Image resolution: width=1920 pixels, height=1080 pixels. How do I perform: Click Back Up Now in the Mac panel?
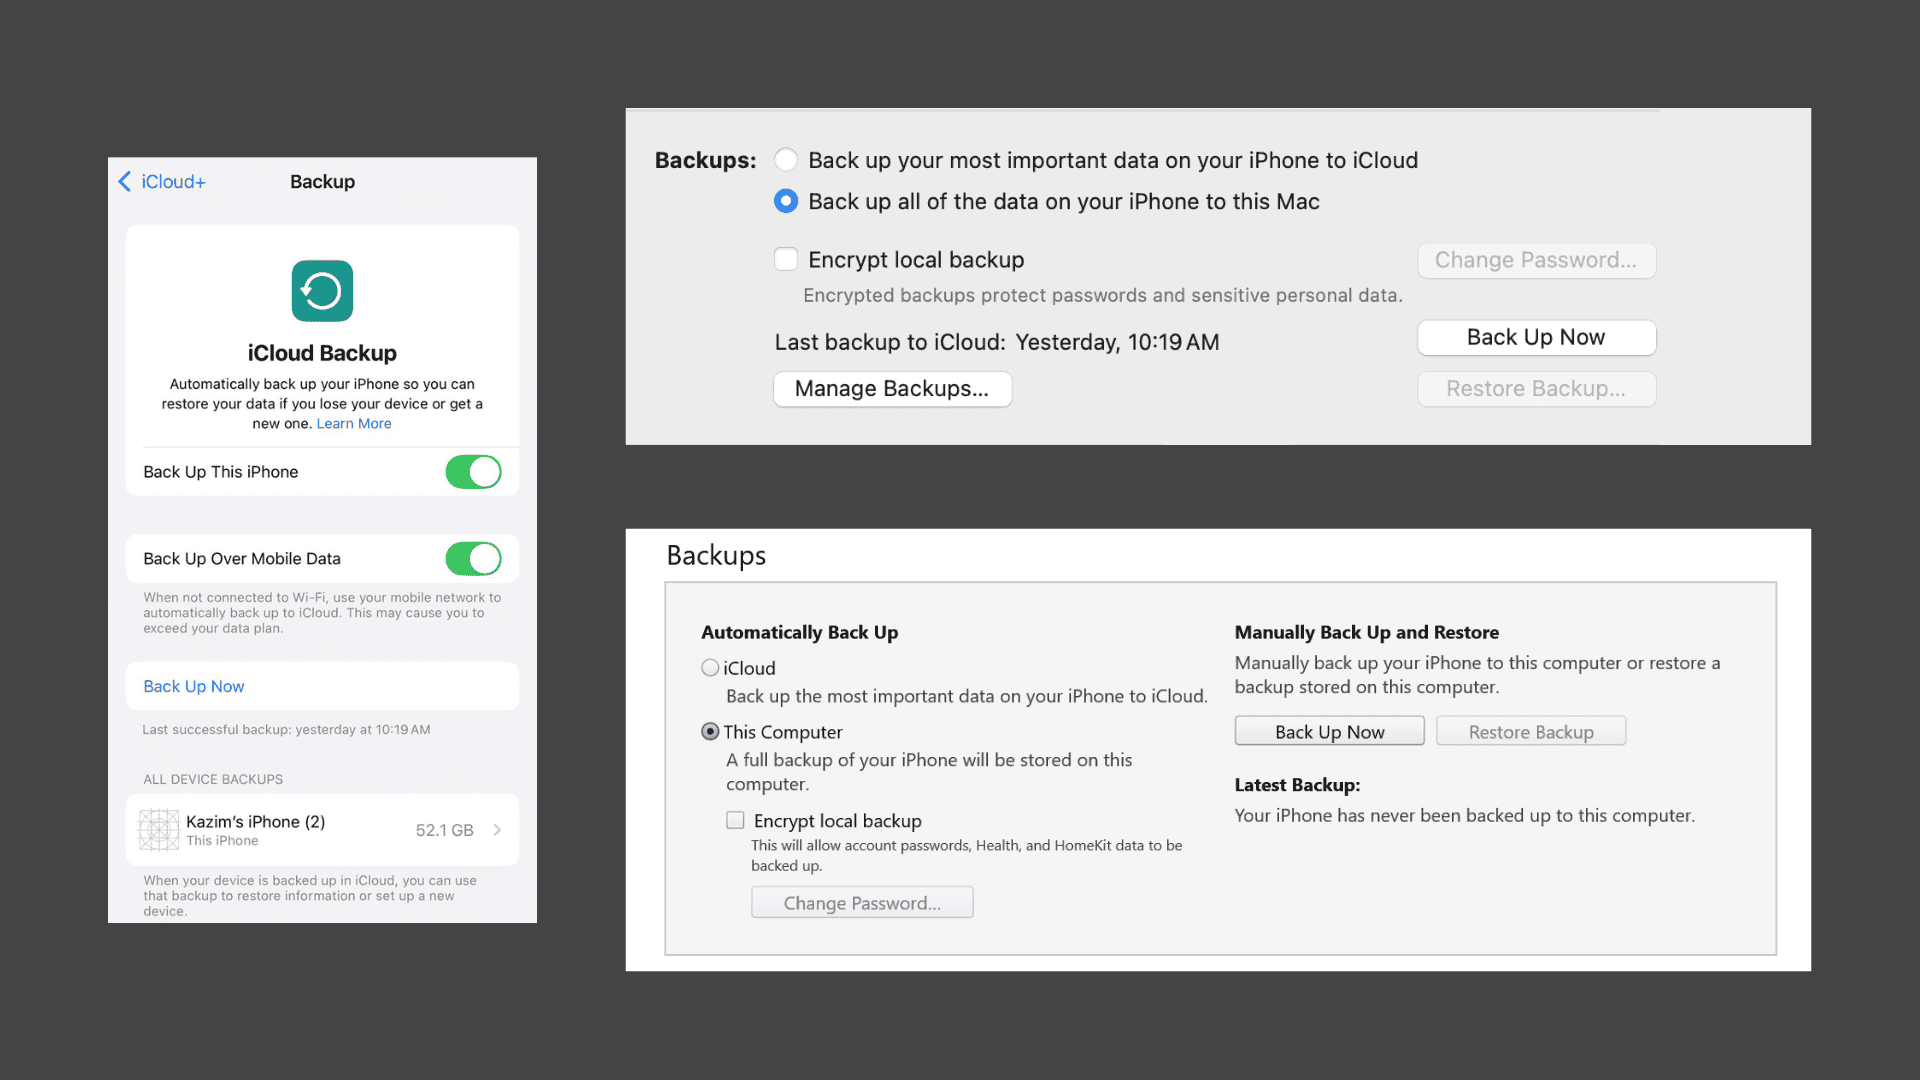pos(1536,337)
